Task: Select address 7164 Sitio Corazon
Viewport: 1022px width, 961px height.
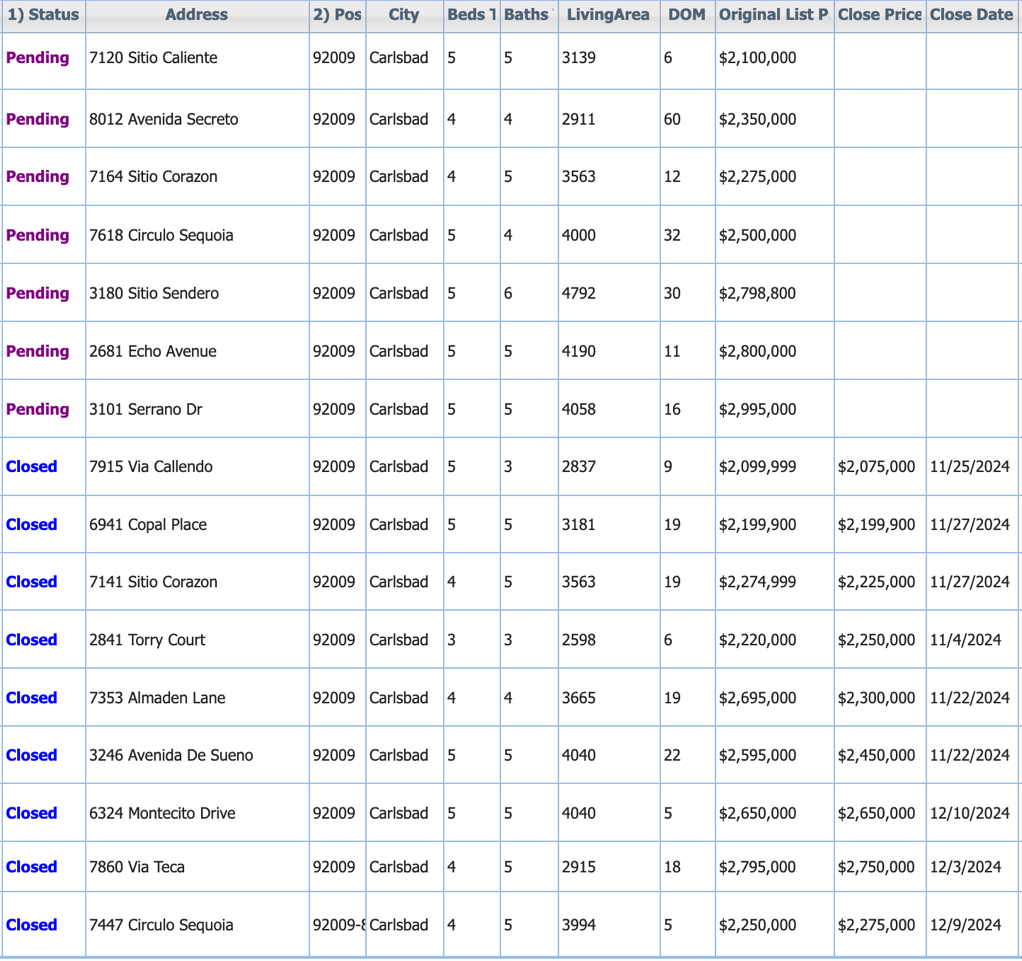Action: (x=153, y=177)
